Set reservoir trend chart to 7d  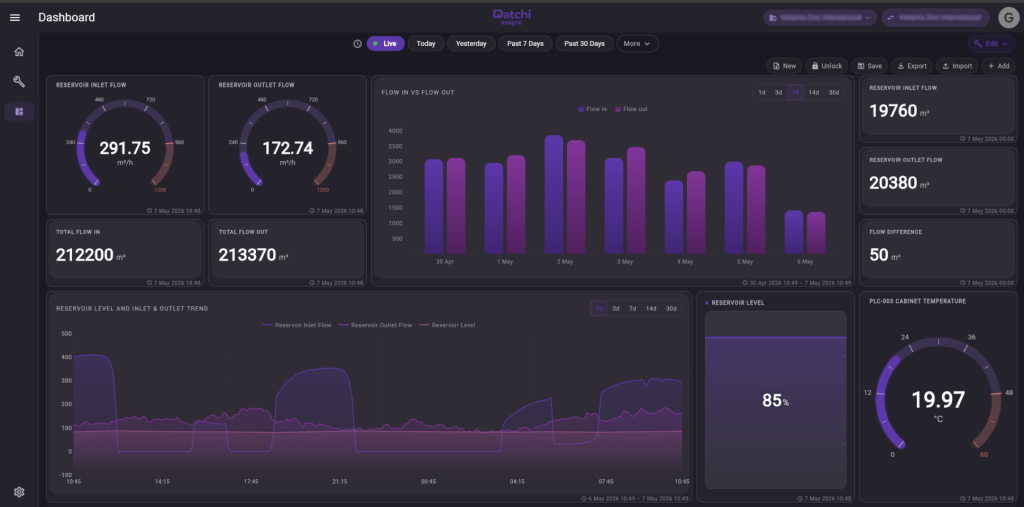(633, 308)
